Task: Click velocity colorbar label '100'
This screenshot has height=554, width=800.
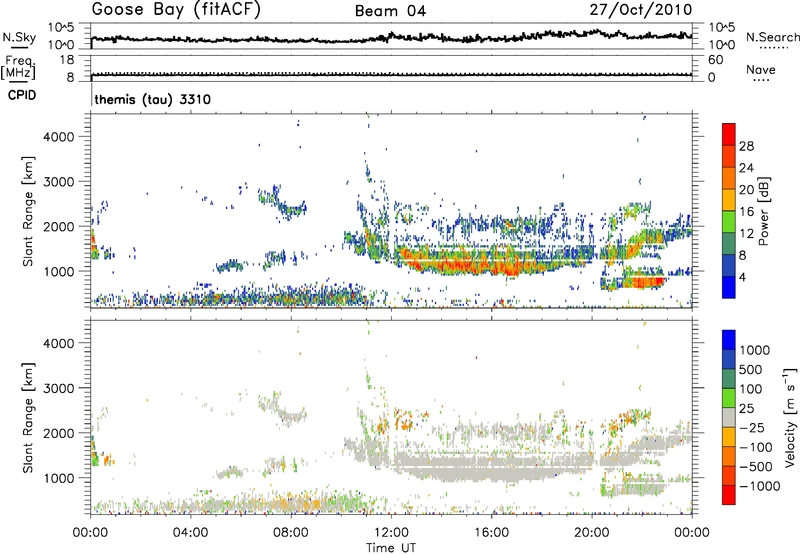Action: [x=751, y=389]
